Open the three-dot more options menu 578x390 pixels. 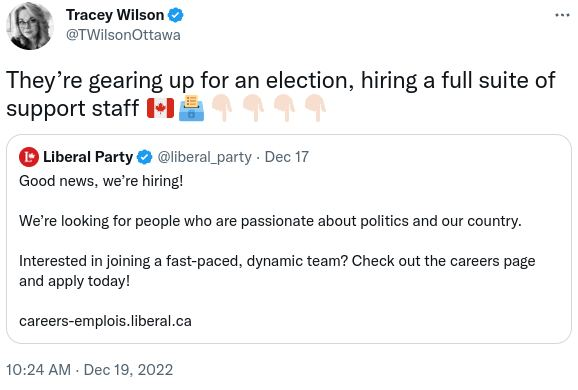pyautogui.click(x=562, y=15)
